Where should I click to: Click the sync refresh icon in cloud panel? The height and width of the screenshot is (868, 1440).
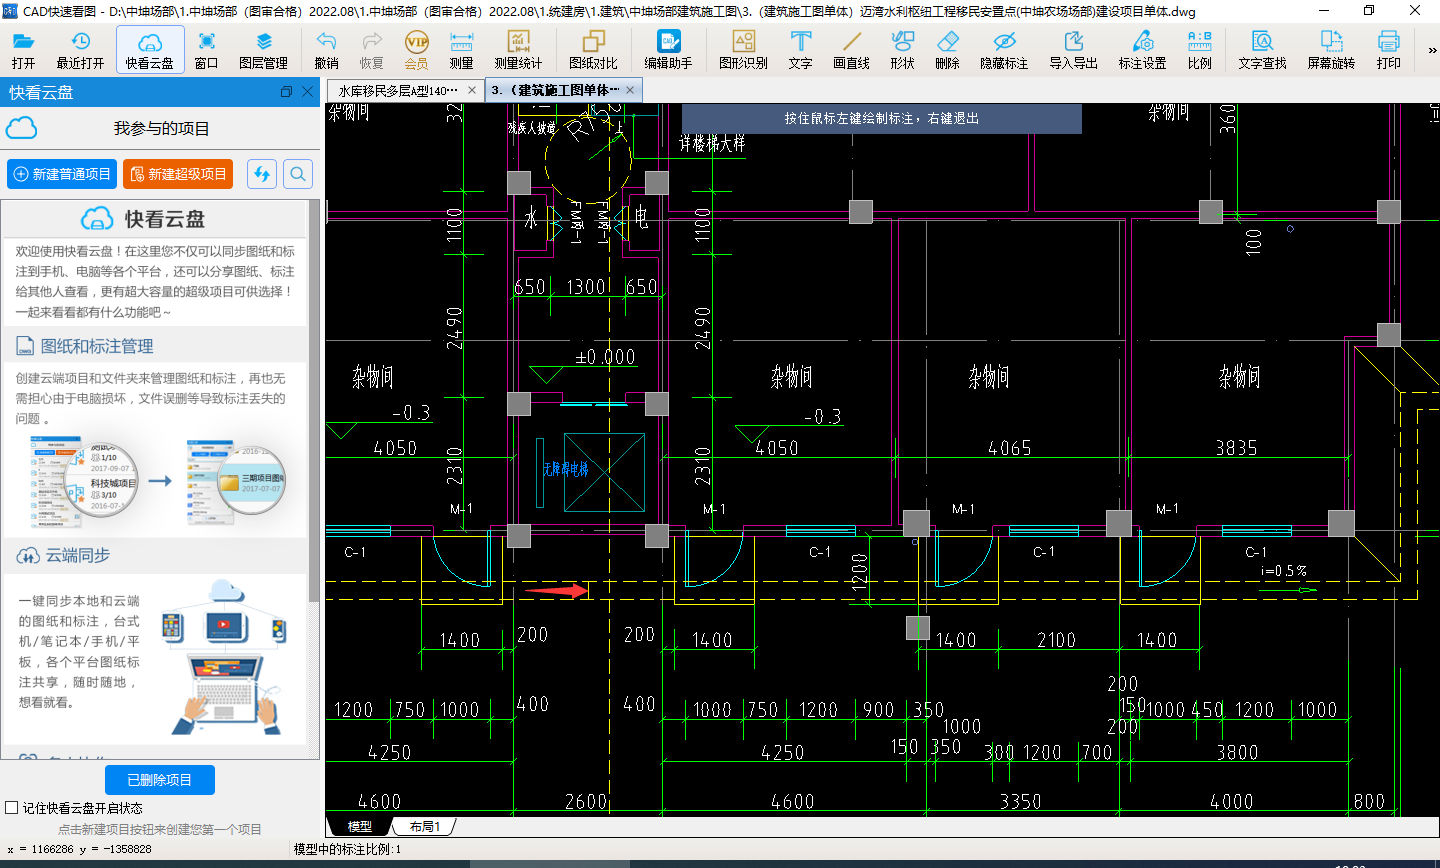tap(262, 174)
